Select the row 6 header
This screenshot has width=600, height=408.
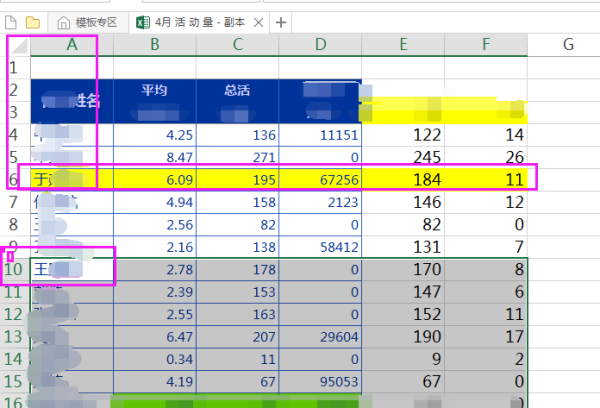(x=14, y=180)
